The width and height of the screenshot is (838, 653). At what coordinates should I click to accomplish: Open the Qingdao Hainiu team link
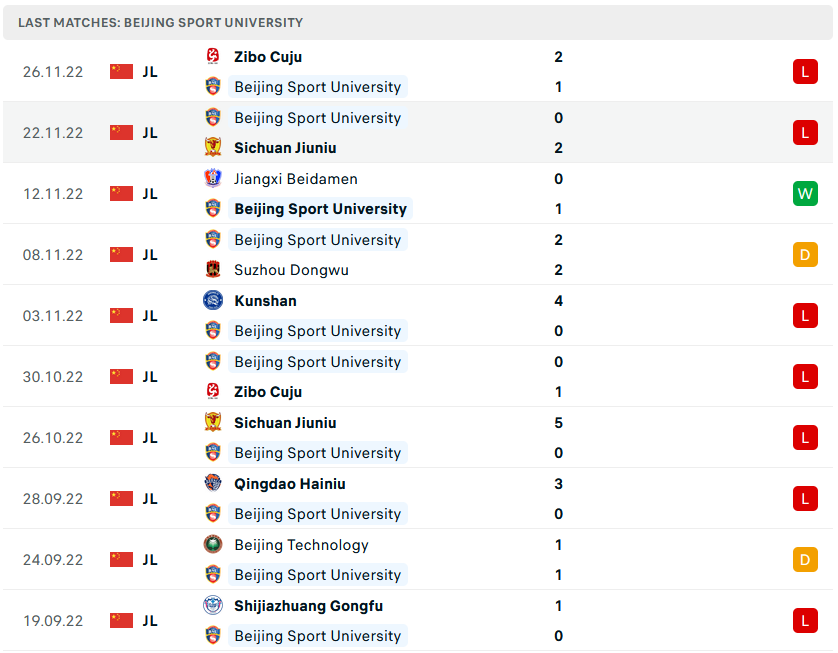(290, 484)
